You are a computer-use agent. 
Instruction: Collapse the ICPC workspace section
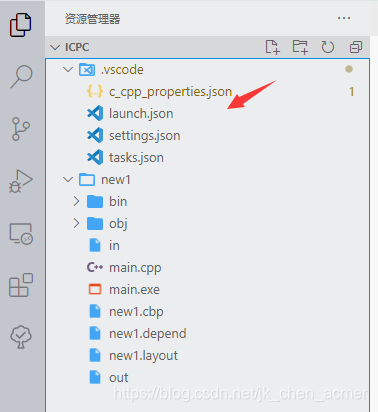tap(55, 47)
